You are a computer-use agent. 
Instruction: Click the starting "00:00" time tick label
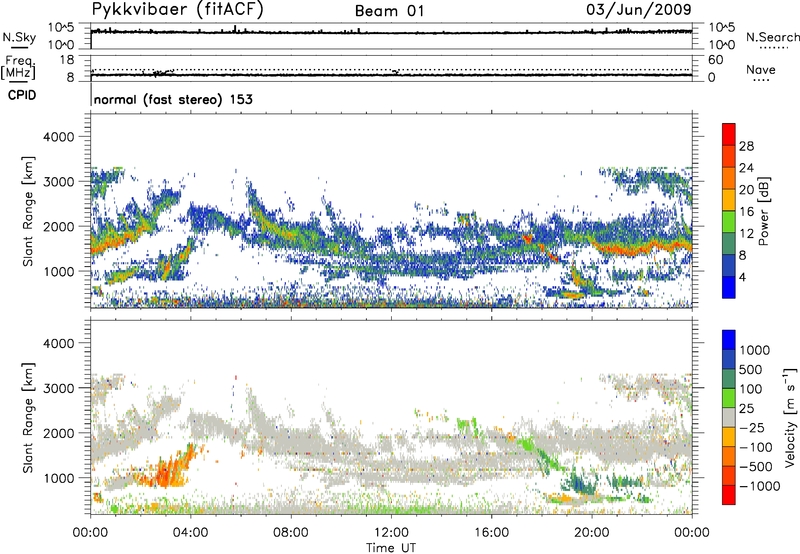tap(90, 533)
